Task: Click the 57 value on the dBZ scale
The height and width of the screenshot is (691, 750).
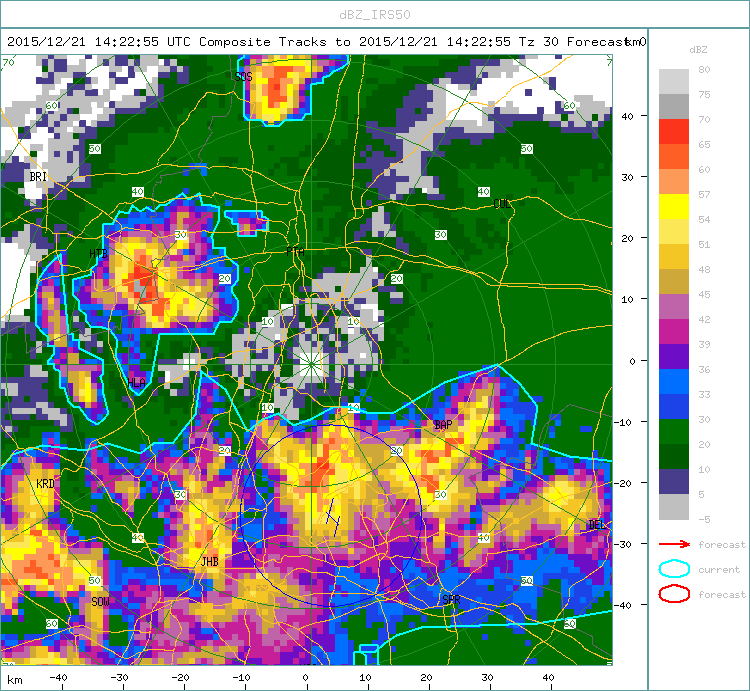Action: point(704,194)
